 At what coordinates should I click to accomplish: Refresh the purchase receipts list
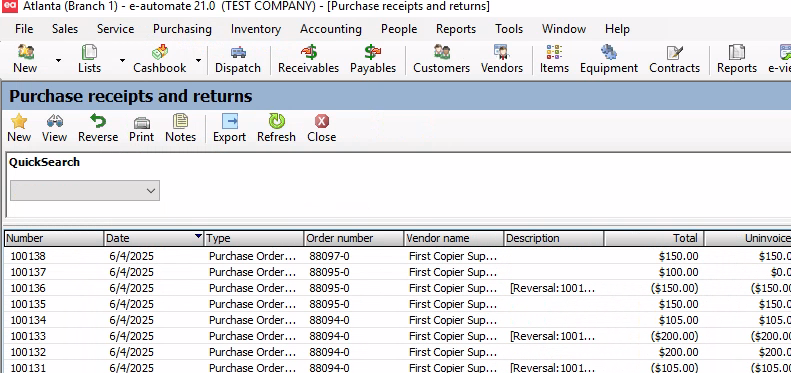tap(276, 128)
